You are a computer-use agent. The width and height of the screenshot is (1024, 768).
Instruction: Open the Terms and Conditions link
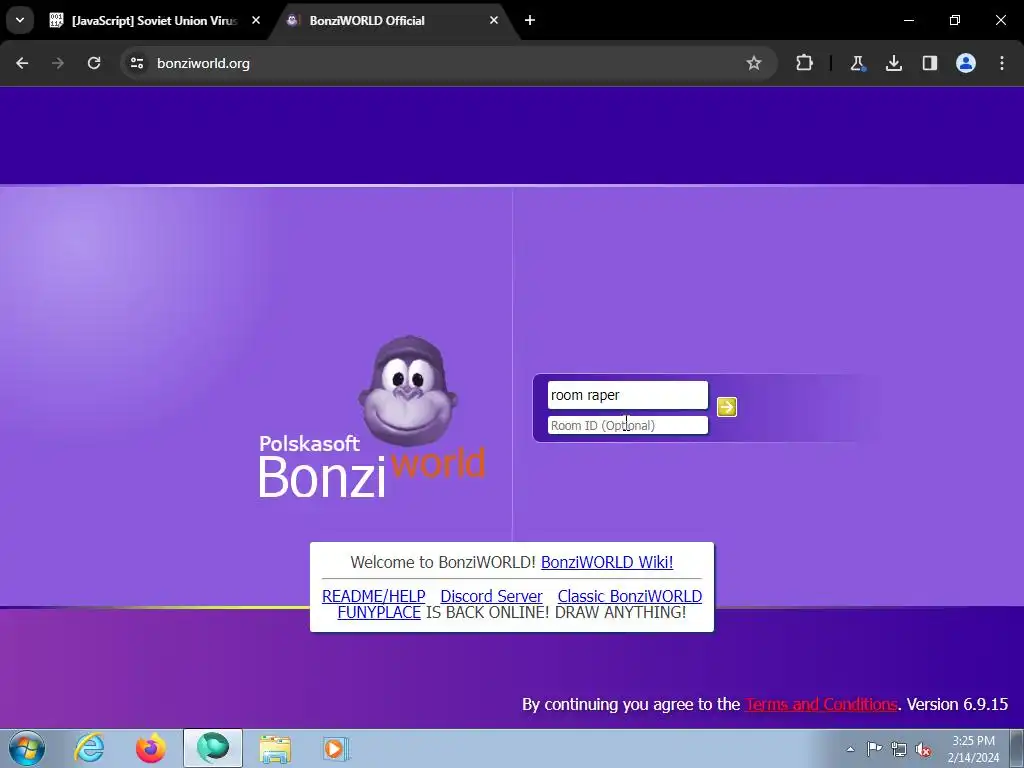(821, 704)
